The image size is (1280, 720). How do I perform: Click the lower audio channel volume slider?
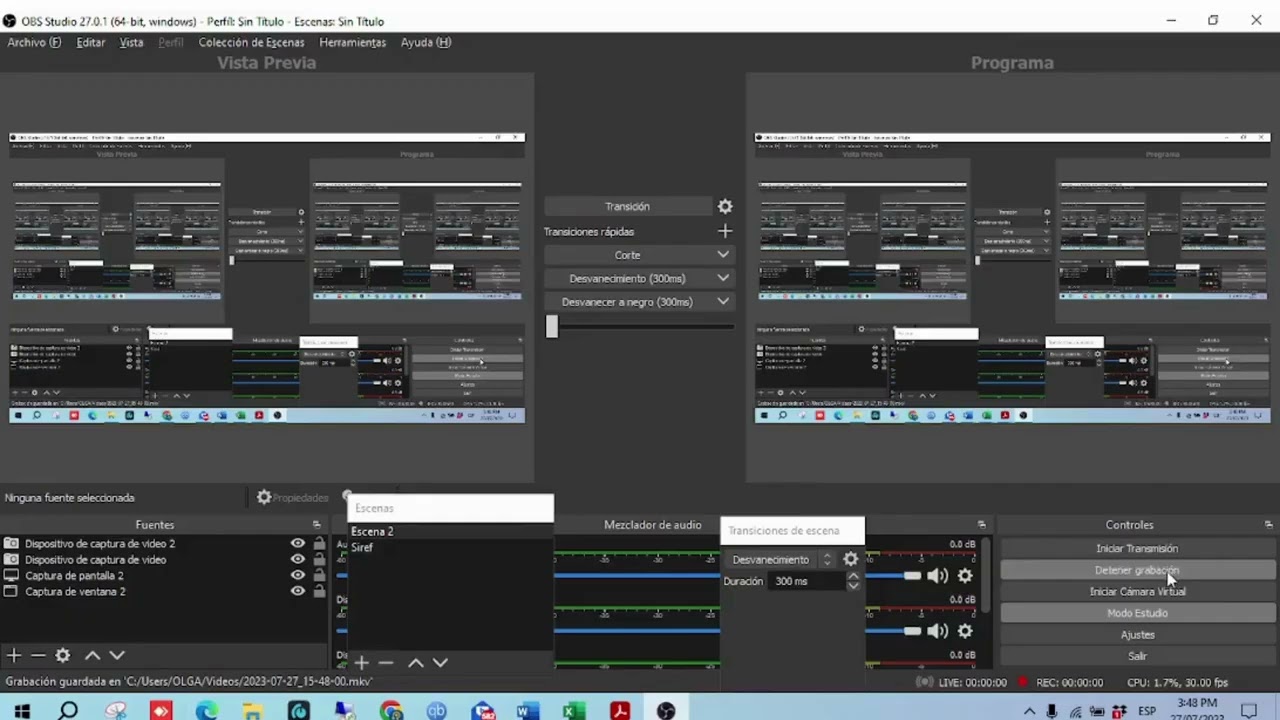912,631
